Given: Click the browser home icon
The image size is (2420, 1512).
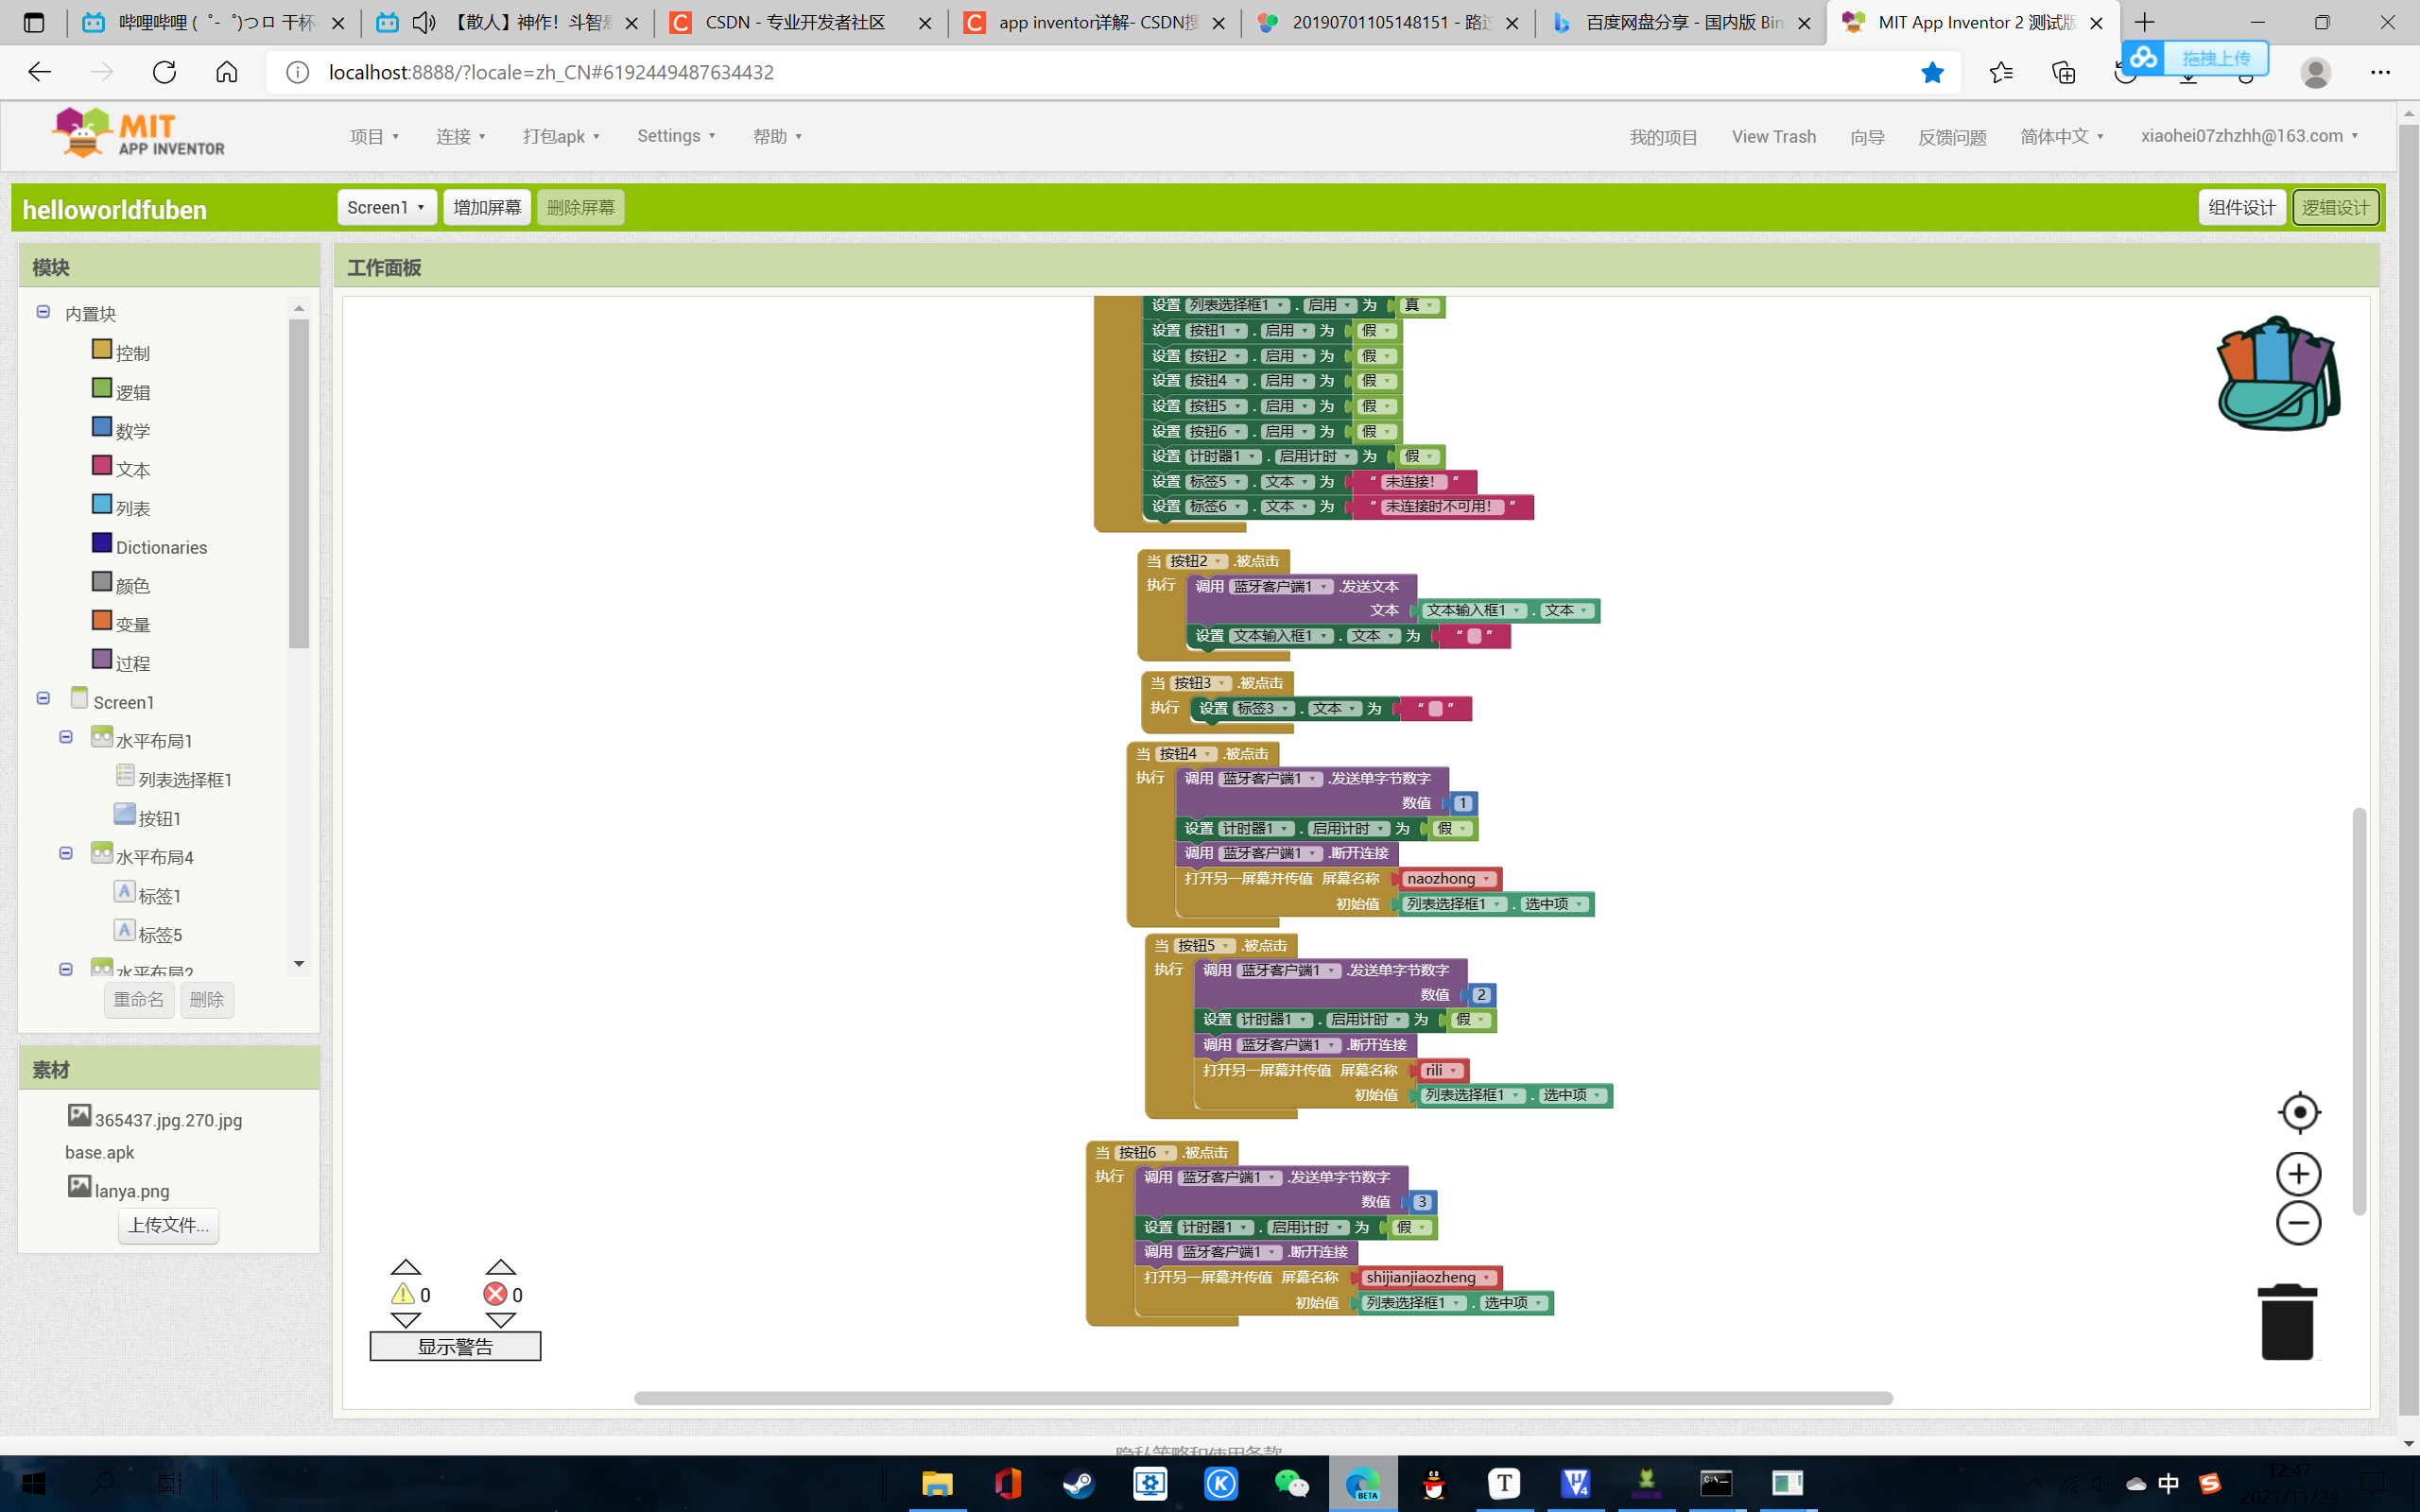Looking at the screenshot, I should point(227,72).
